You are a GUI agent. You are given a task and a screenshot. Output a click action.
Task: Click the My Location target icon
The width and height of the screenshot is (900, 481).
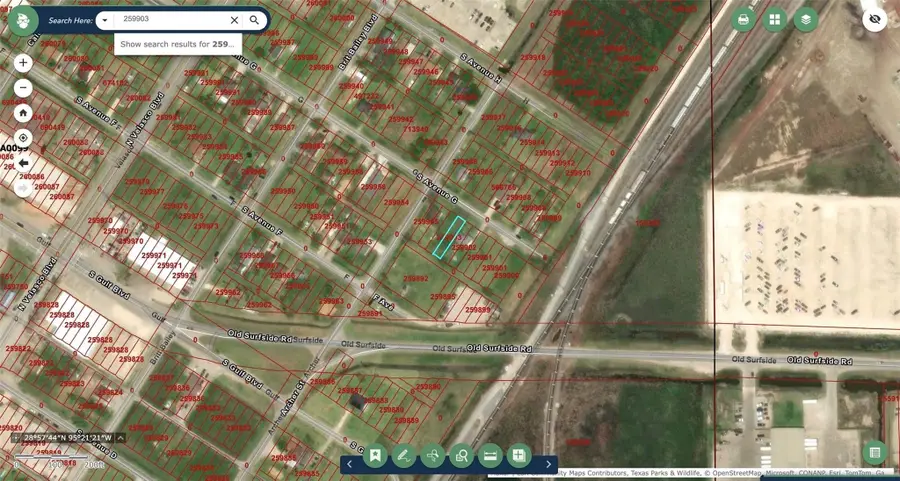pos(23,138)
